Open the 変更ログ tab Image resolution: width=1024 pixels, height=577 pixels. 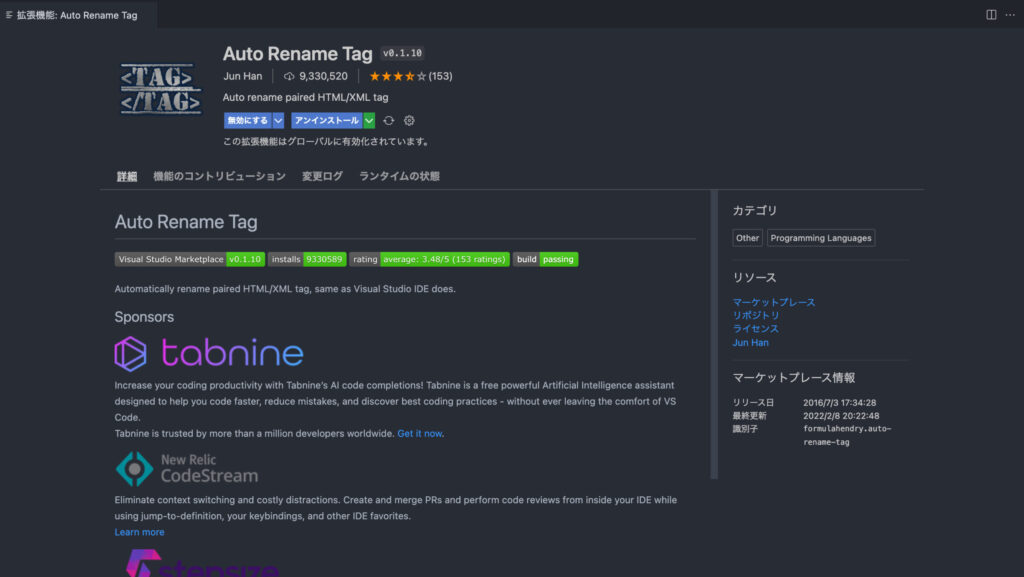click(x=322, y=176)
